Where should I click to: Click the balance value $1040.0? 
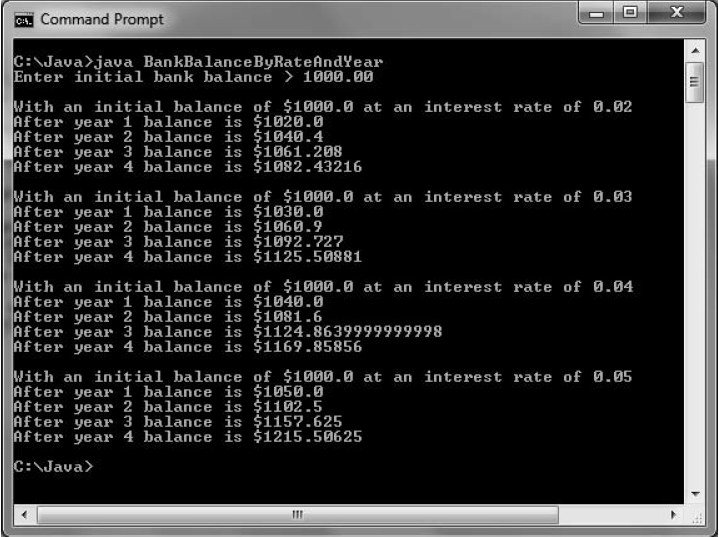288,302
